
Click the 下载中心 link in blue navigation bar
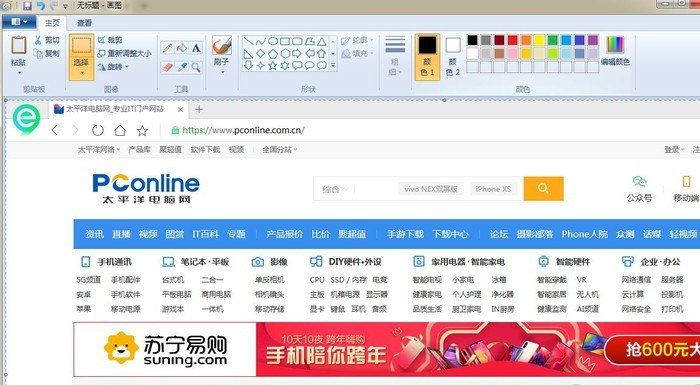pyautogui.click(x=450, y=234)
